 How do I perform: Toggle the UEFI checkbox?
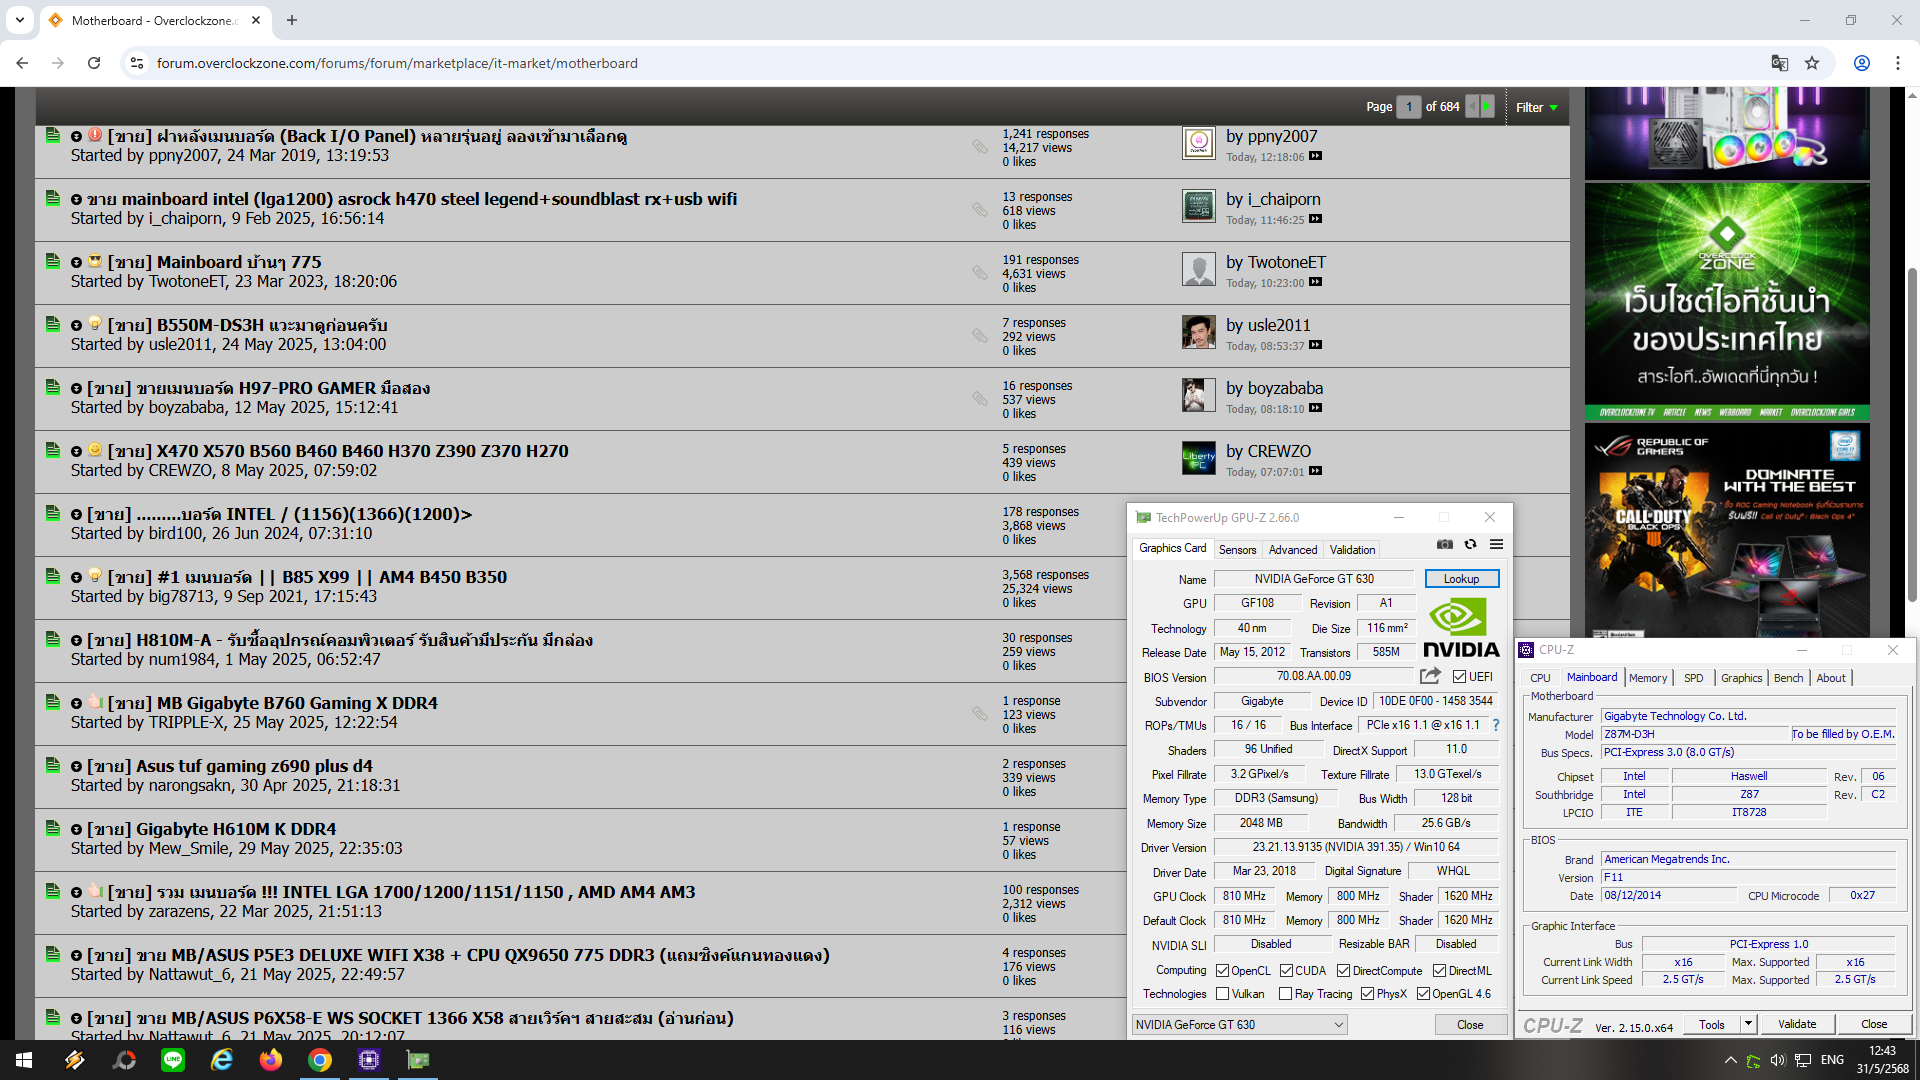click(1459, 677)
